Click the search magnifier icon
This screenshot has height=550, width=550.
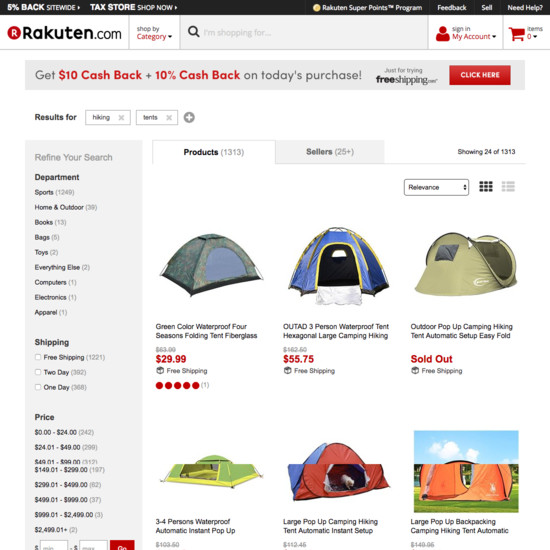point(194,32)
